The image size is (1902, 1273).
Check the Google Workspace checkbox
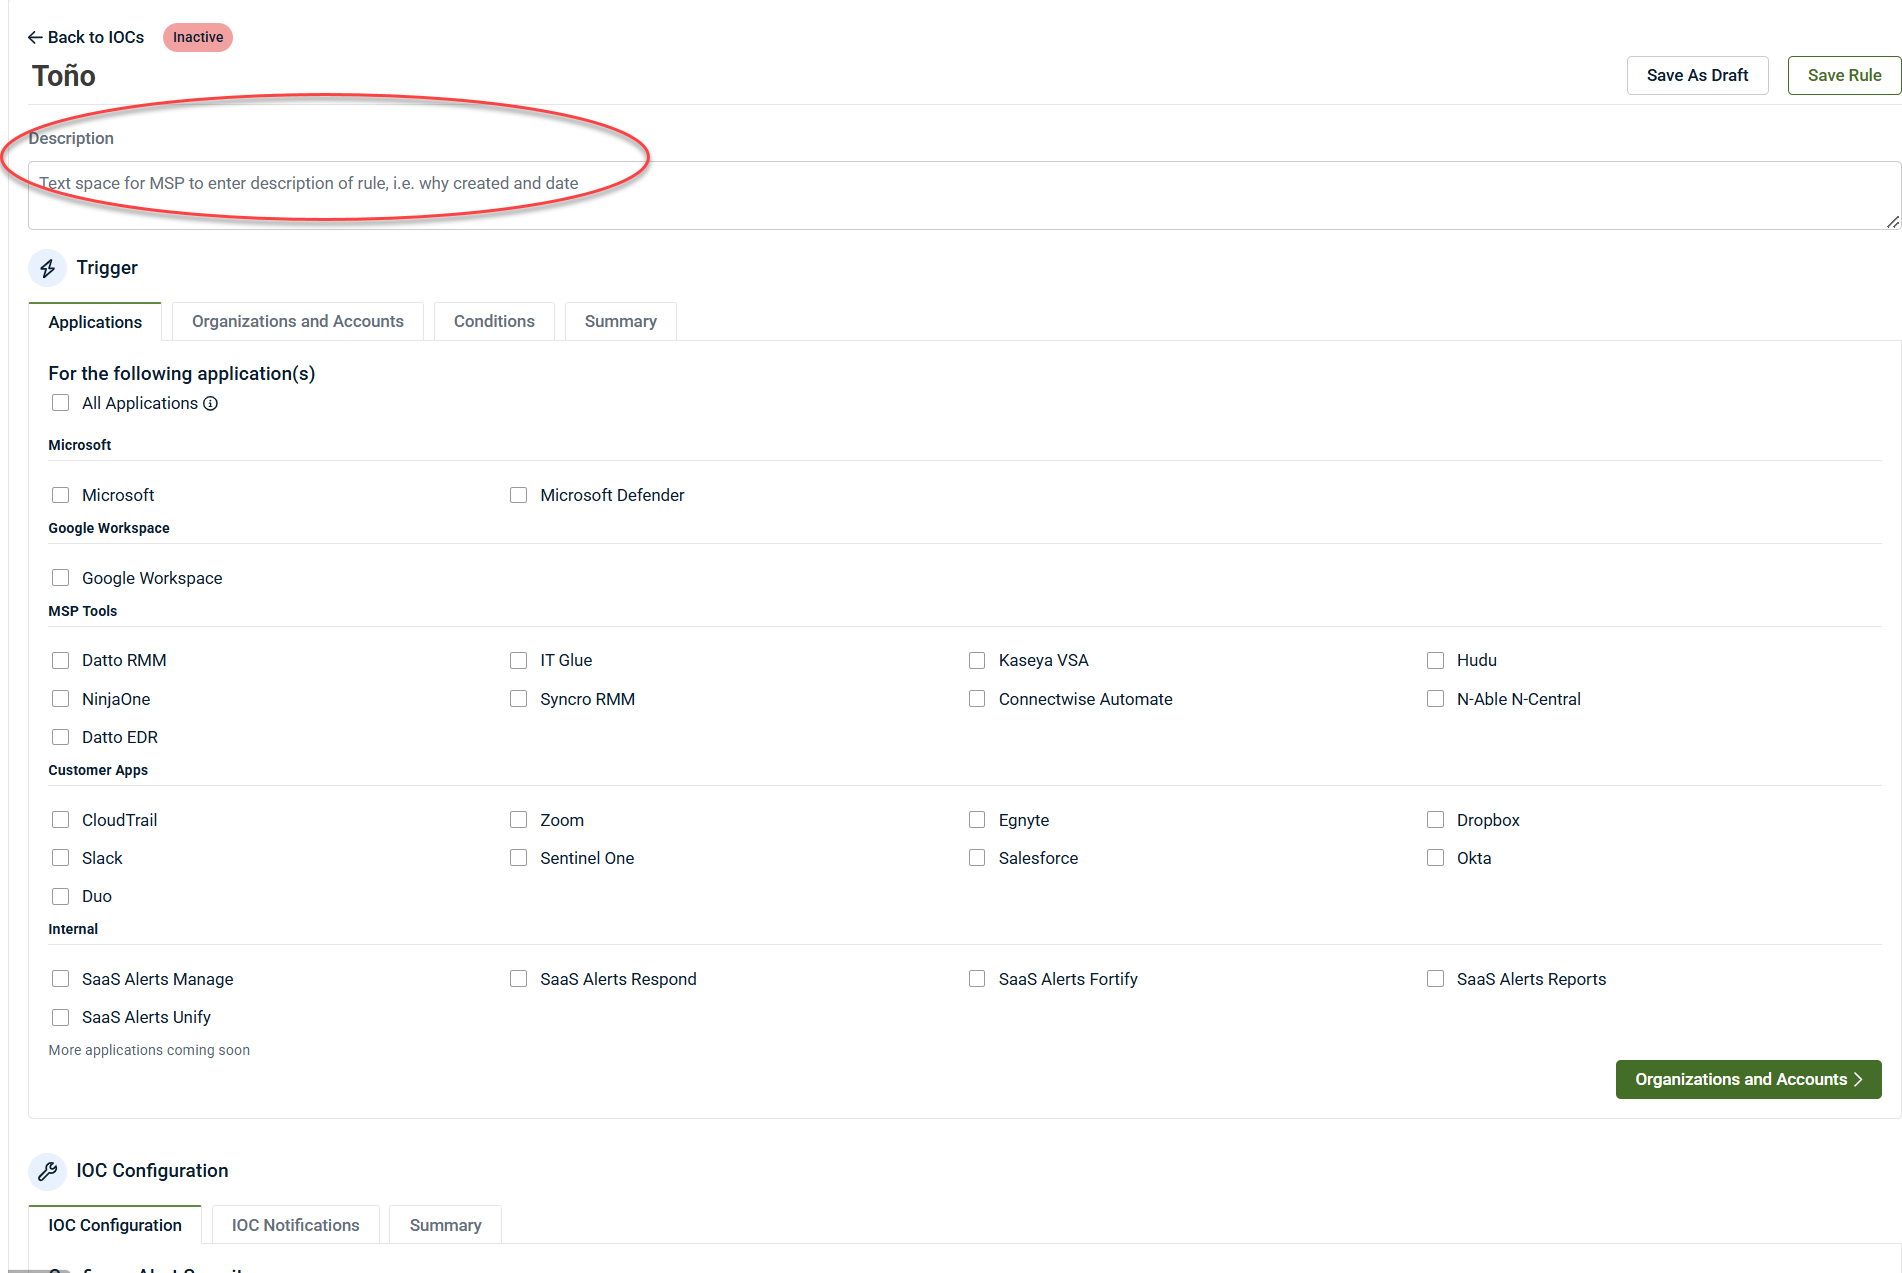61,578
